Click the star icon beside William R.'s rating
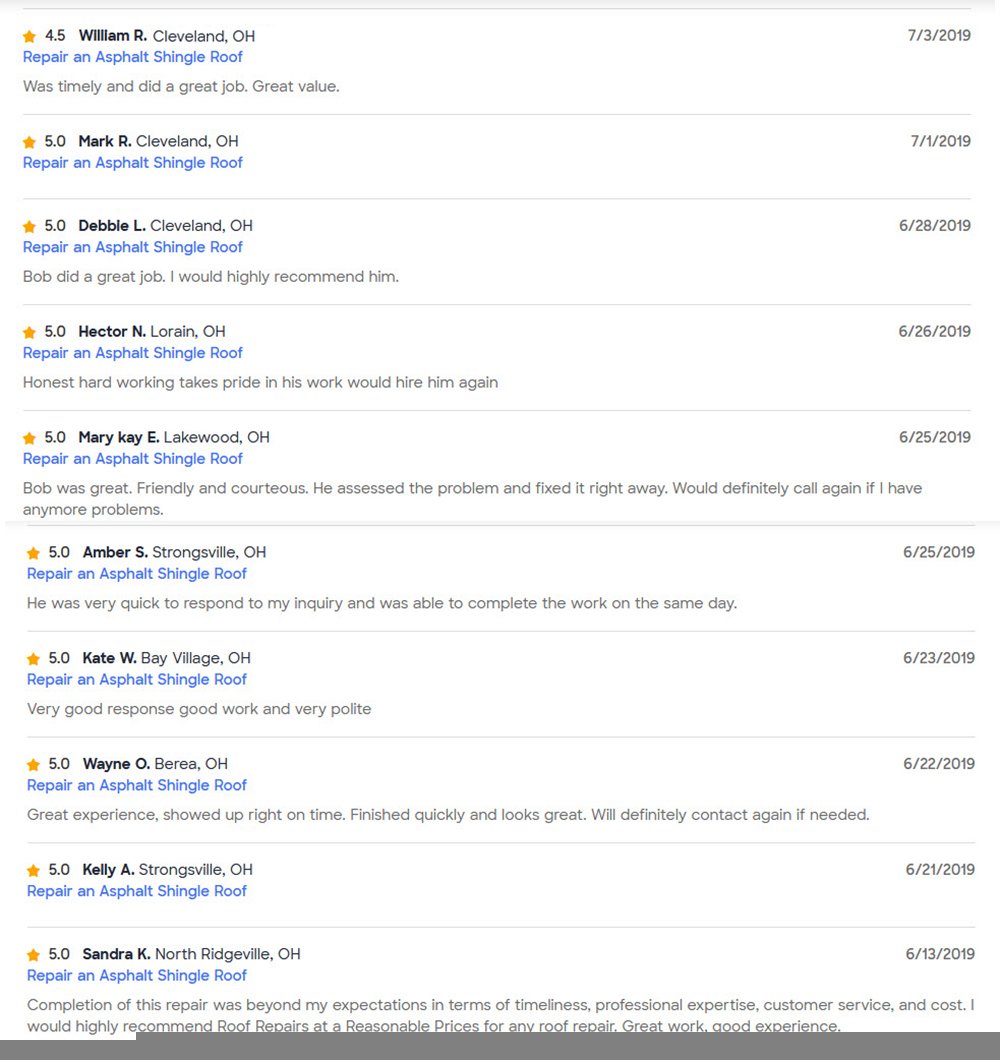1000x1060 pixels. (30, 37)
